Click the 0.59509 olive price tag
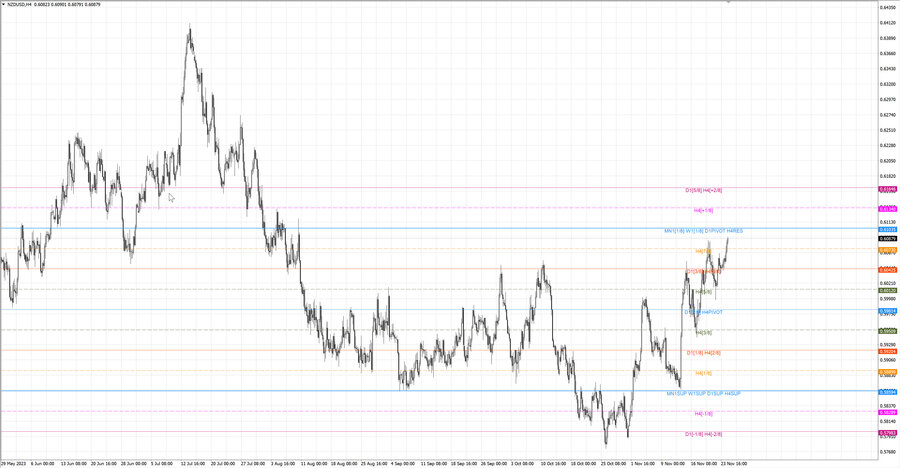Viewport: 900px width, 468px height. click(x=888, y=331)
